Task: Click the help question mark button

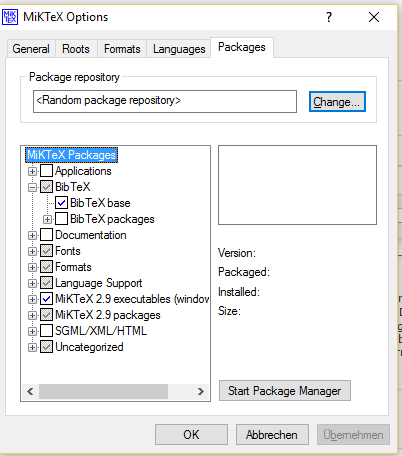Action: [329, 17]
